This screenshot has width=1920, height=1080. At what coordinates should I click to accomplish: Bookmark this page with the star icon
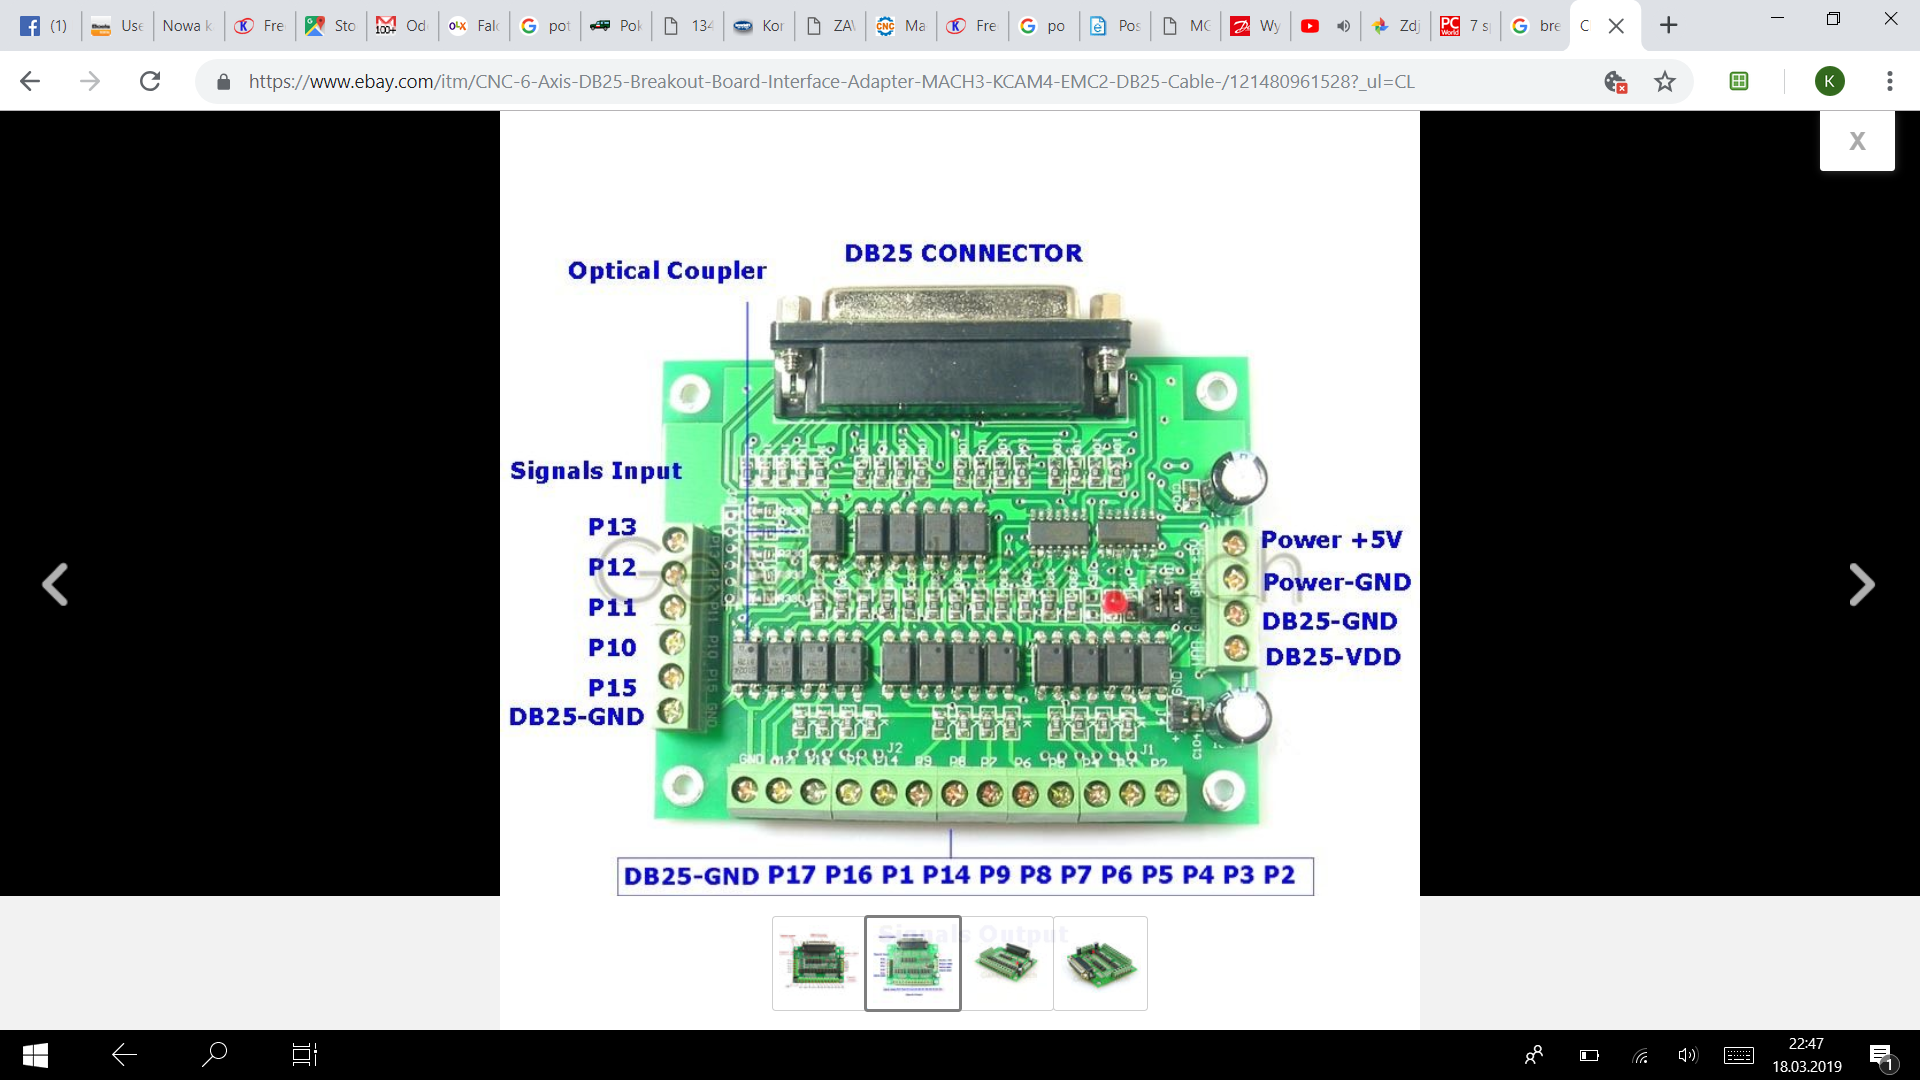coord(1664,82)
